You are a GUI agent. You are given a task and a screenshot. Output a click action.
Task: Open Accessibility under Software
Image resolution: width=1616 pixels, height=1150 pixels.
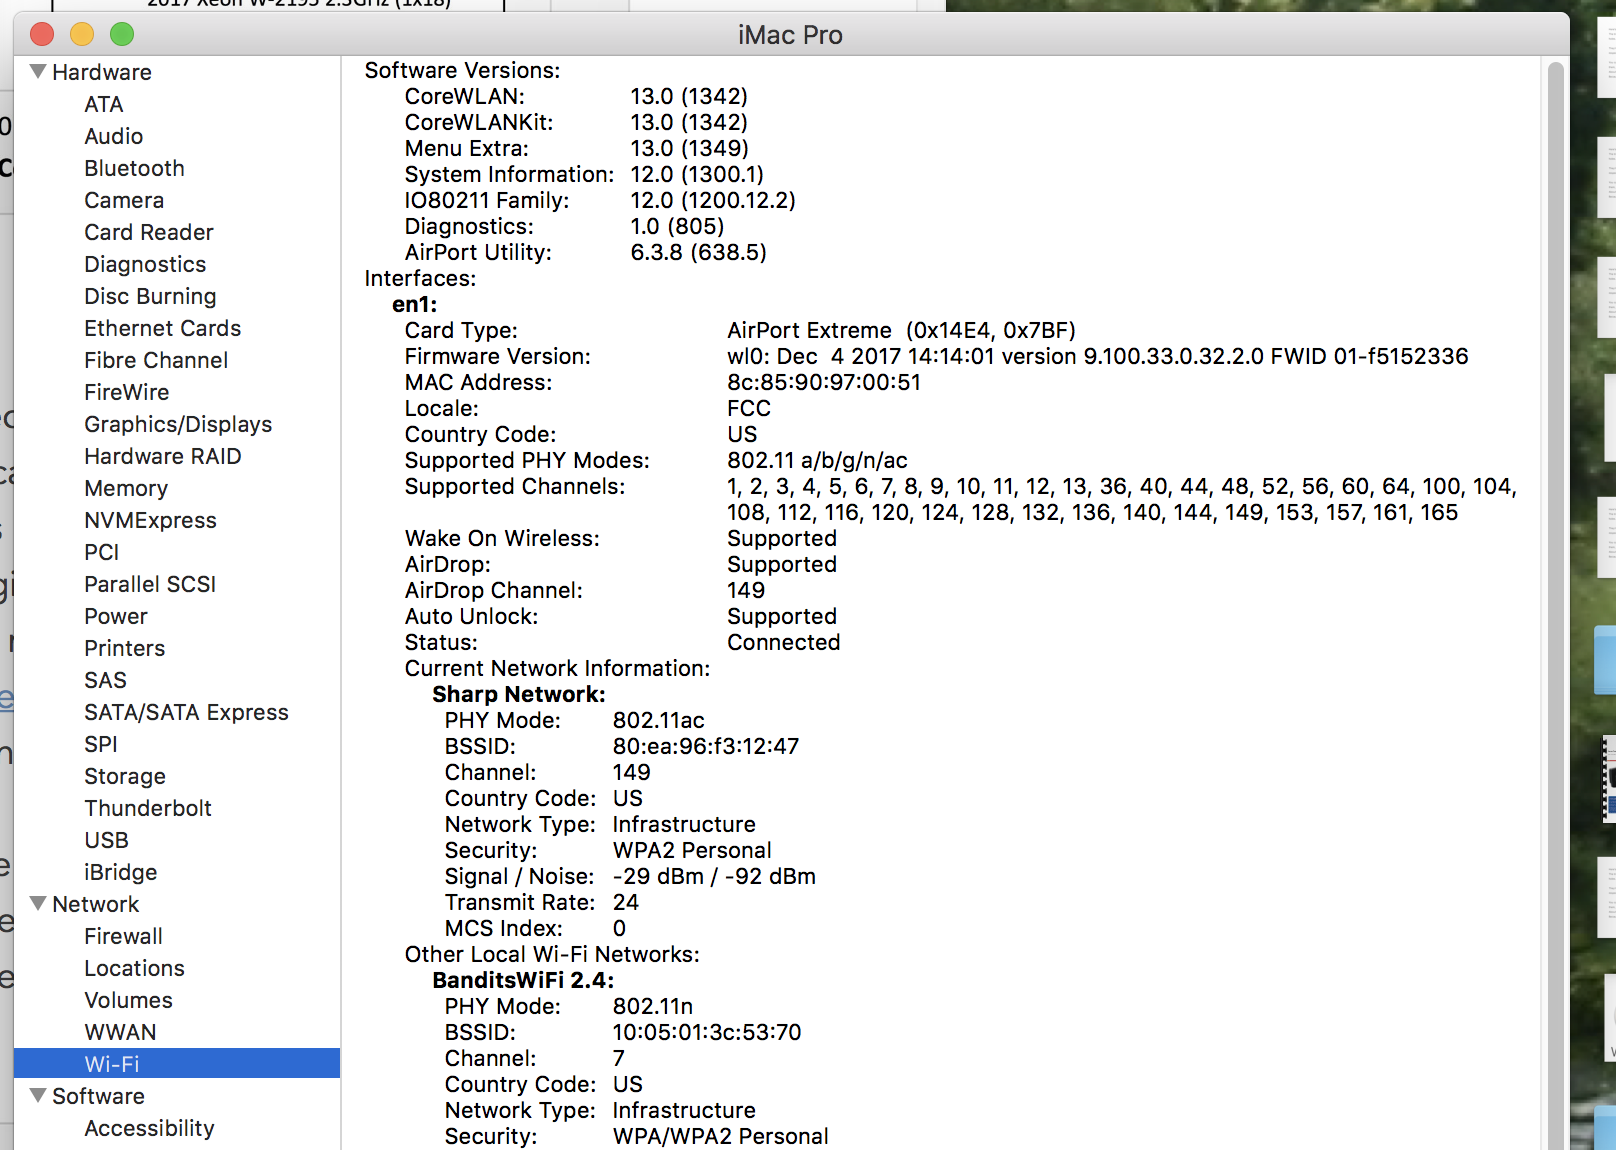[150, 1128]
